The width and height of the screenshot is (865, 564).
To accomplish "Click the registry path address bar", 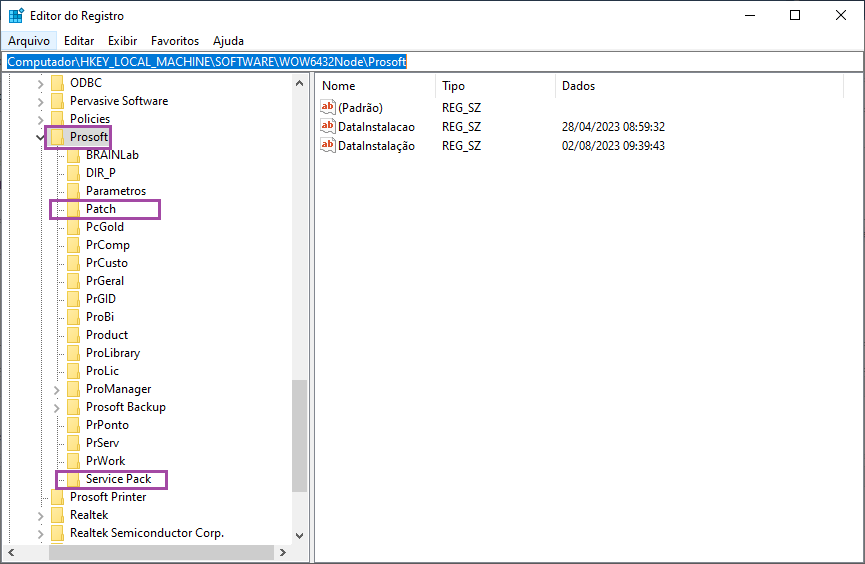I will (x=433, y=62).
